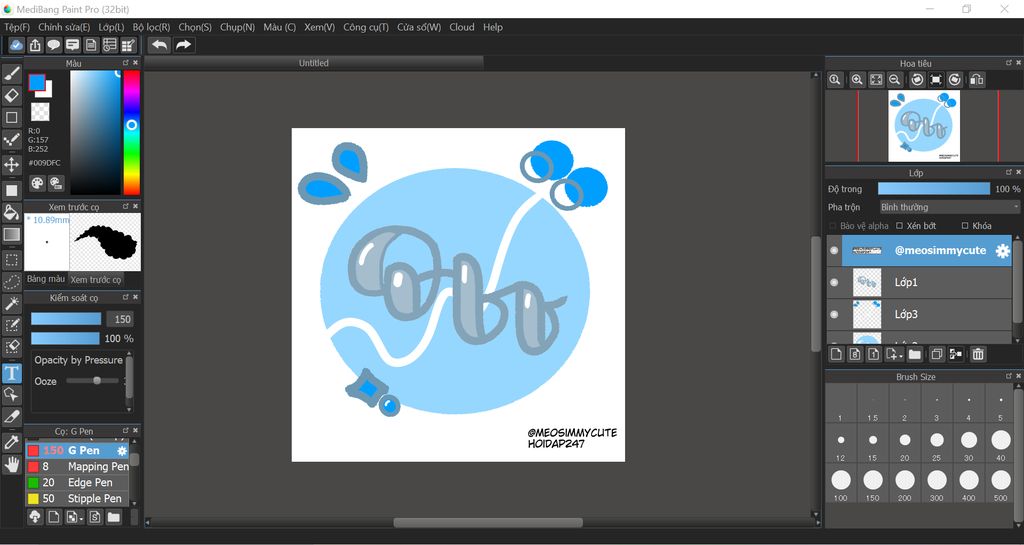Viewport: 1024px width, 545px height.
Task: Delete layer with trash icon
Action: [978, 354]
